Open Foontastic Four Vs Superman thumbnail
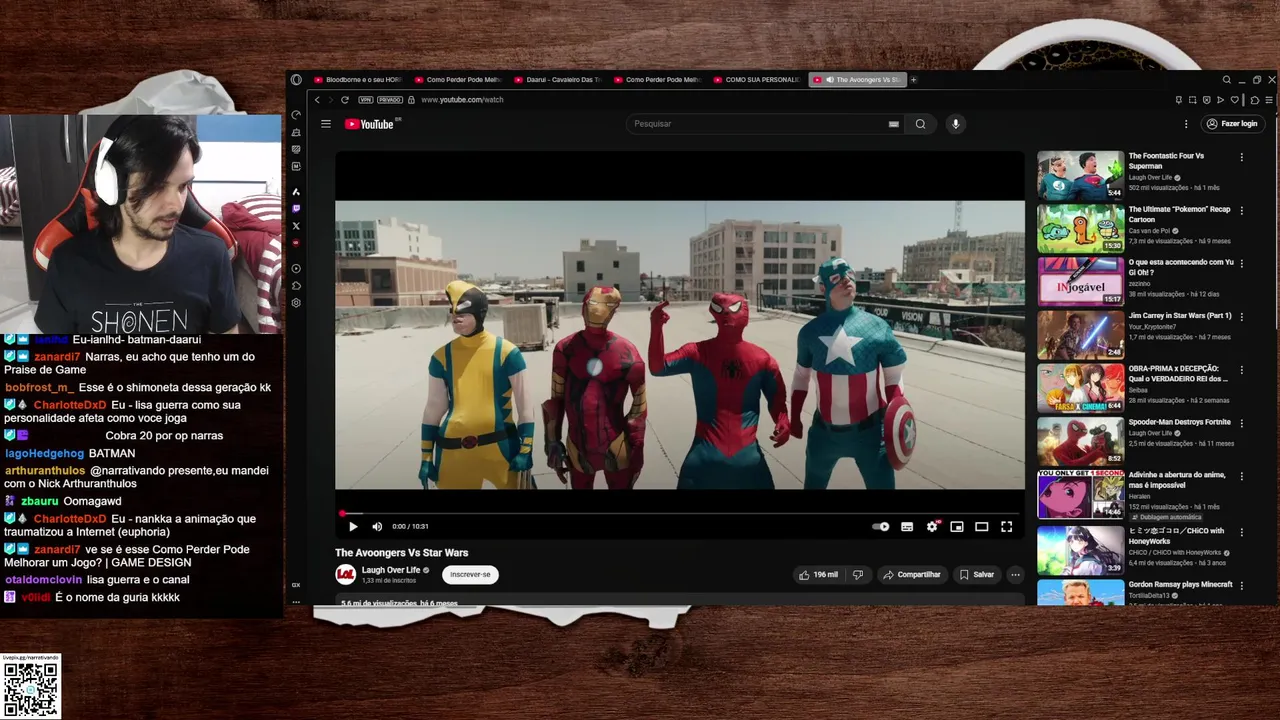The width and height of the screenshot is (1280, 720). point(1080,175)
